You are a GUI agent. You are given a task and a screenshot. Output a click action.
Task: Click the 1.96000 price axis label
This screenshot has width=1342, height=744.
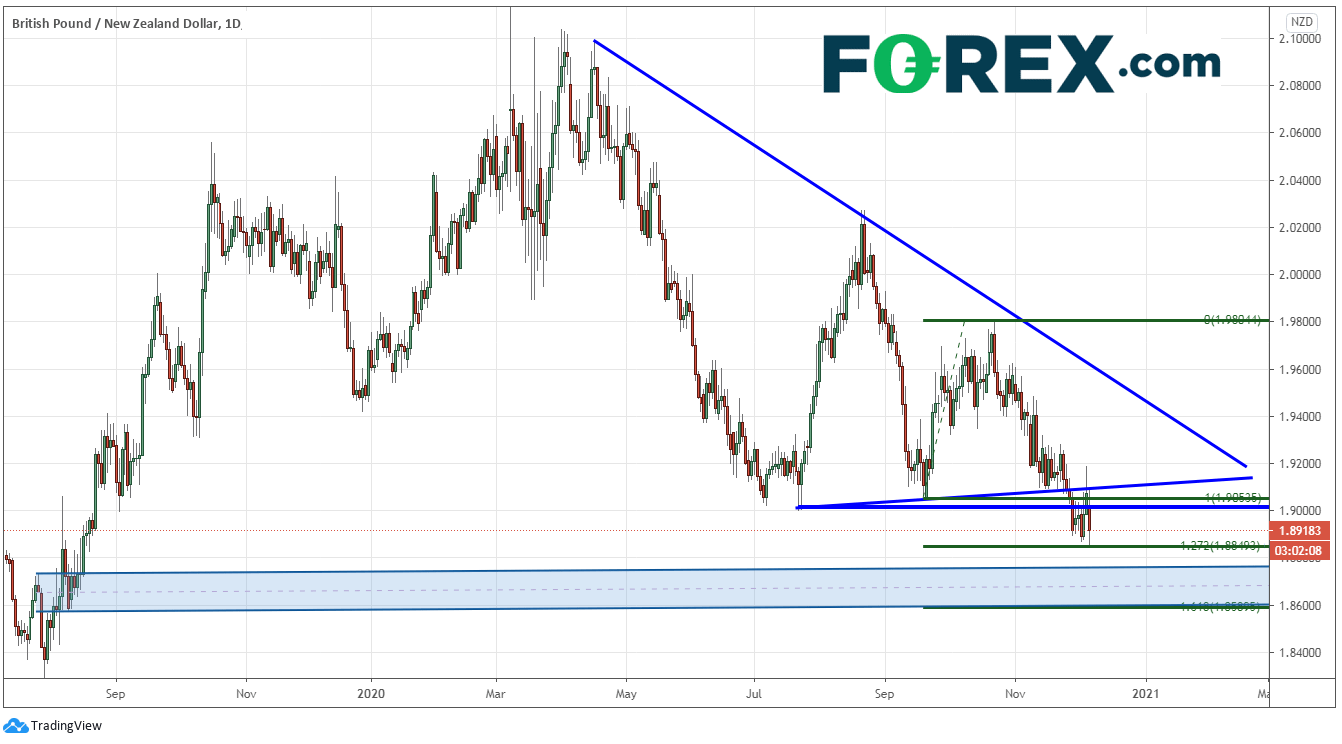tap(1301, 370)
